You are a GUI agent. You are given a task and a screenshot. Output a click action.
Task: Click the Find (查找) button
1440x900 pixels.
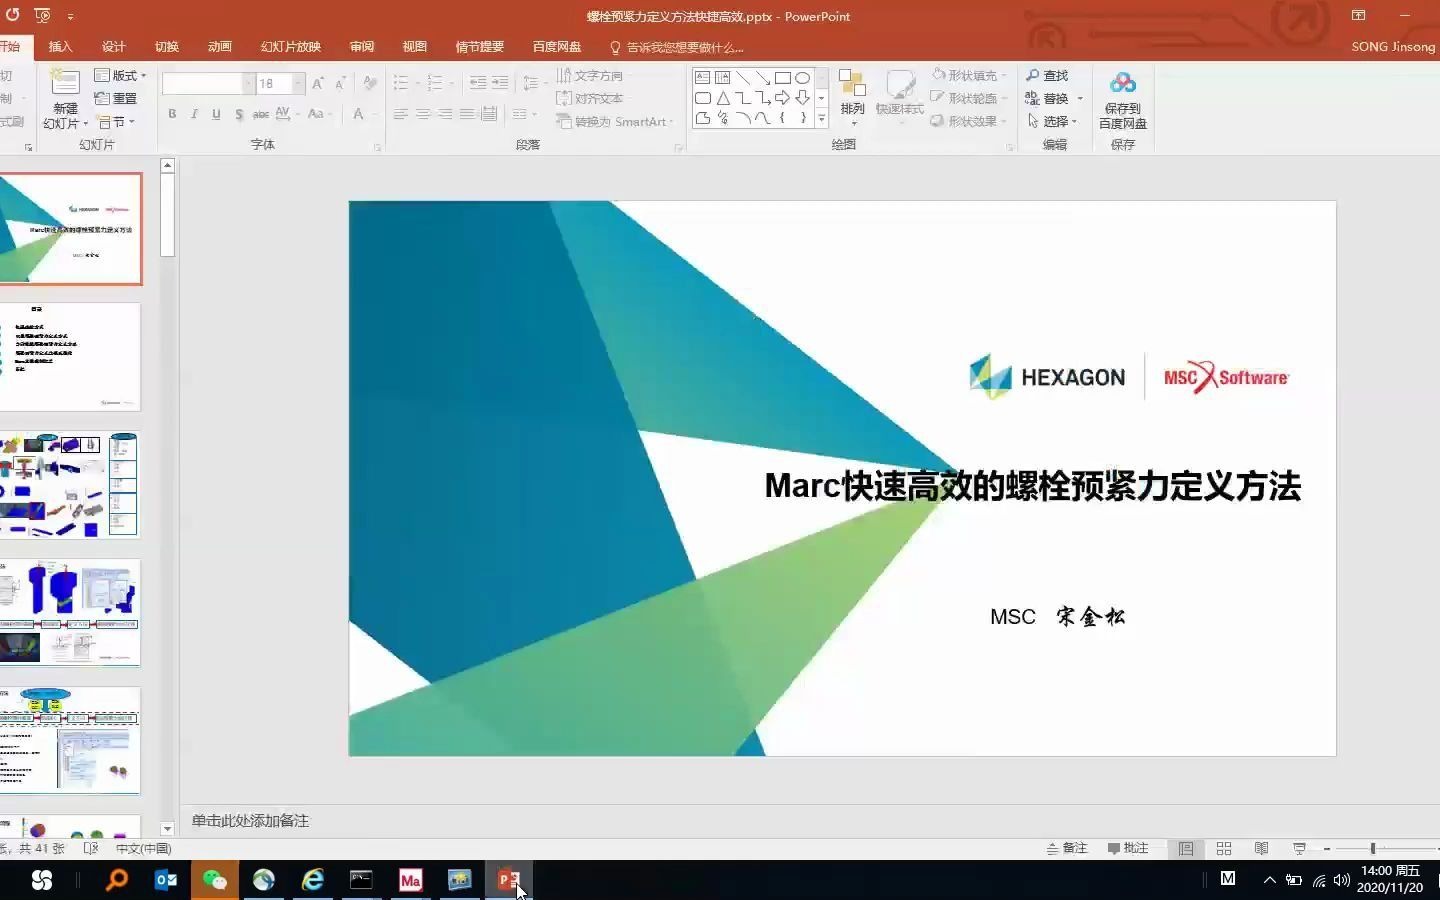[x=1047, y=76]
